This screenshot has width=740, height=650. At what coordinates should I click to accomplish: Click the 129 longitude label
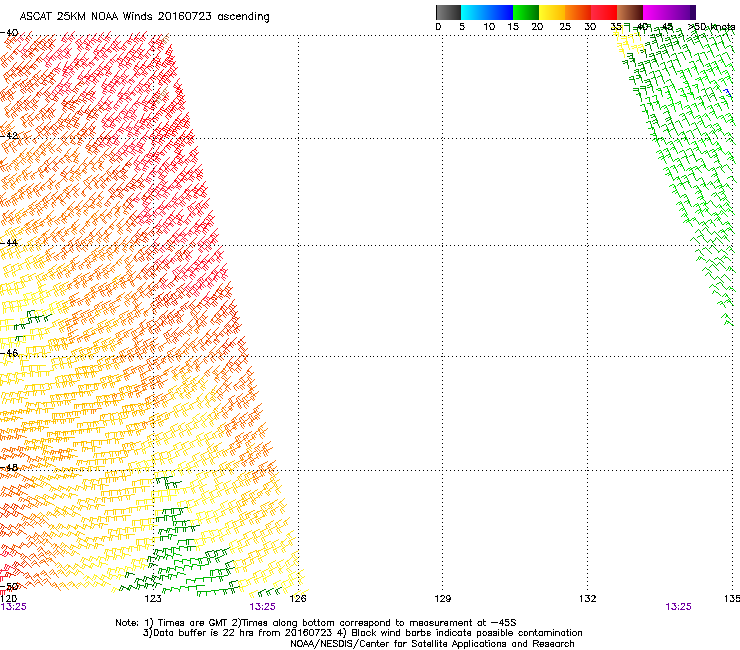click(x=443, y=599)
